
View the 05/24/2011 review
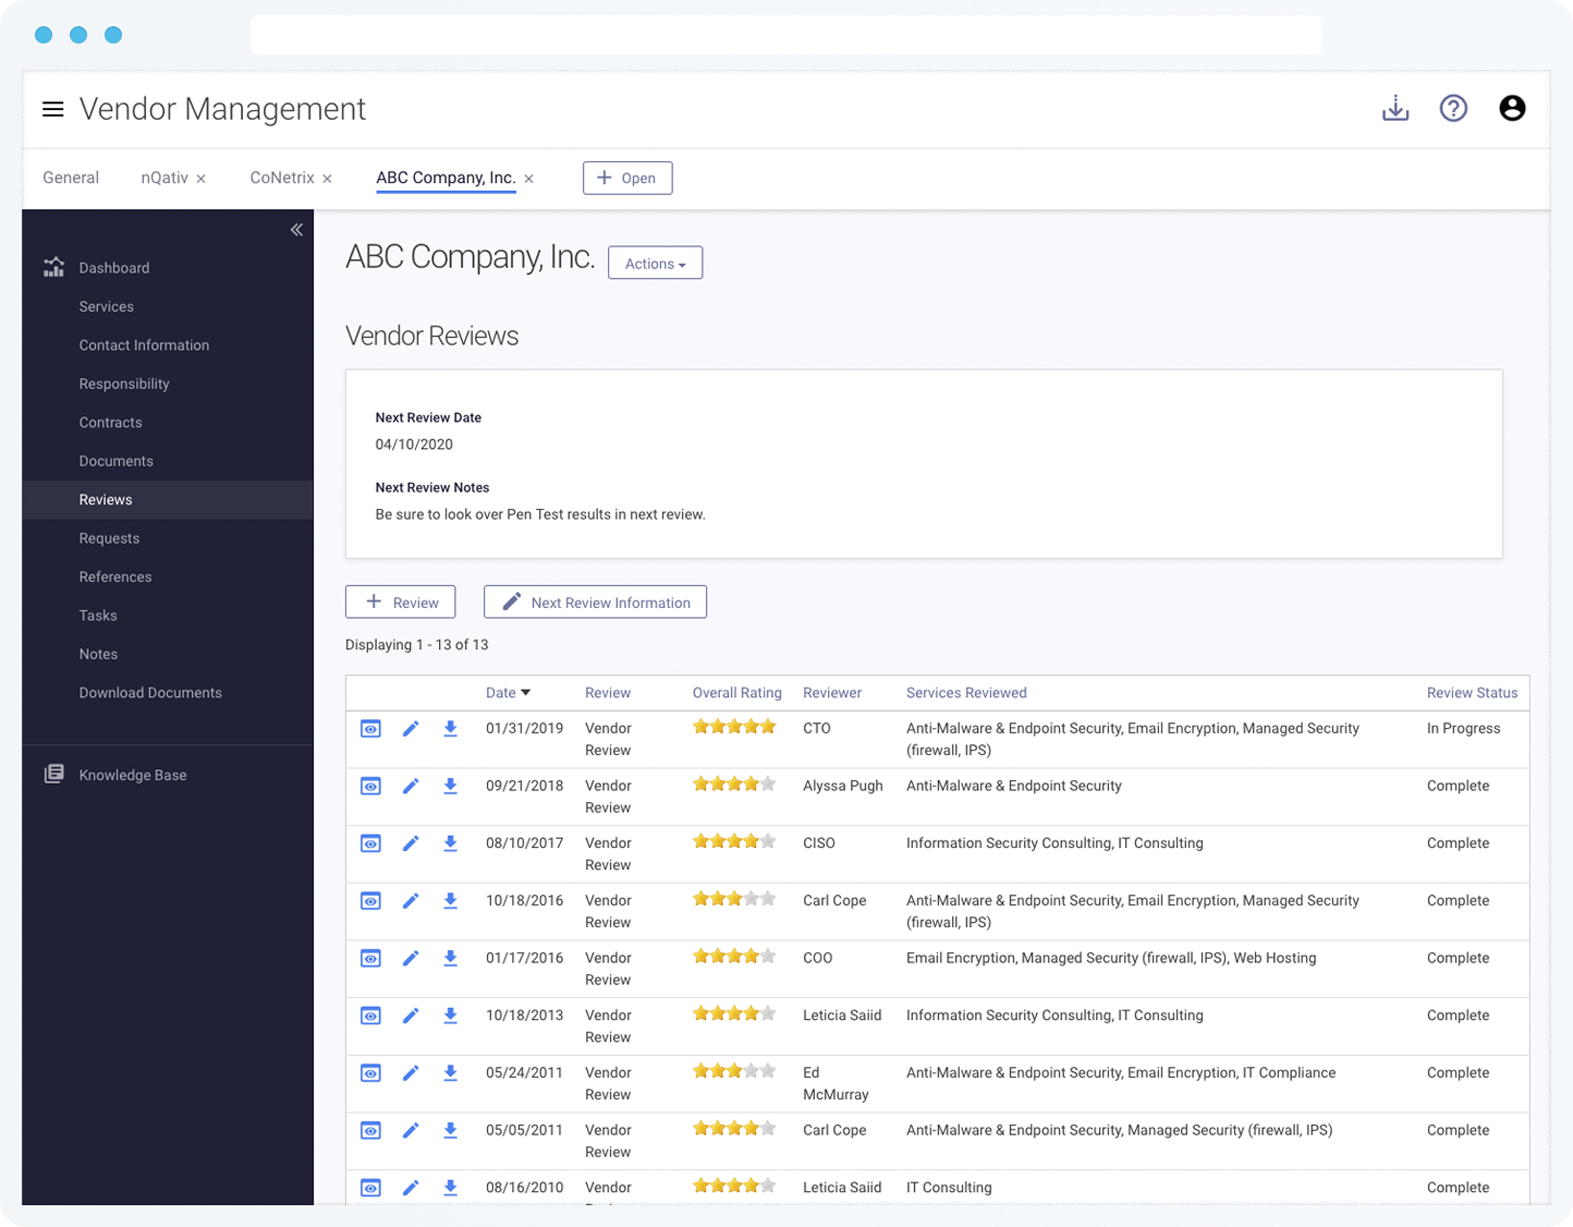(x=371, y=1073)
